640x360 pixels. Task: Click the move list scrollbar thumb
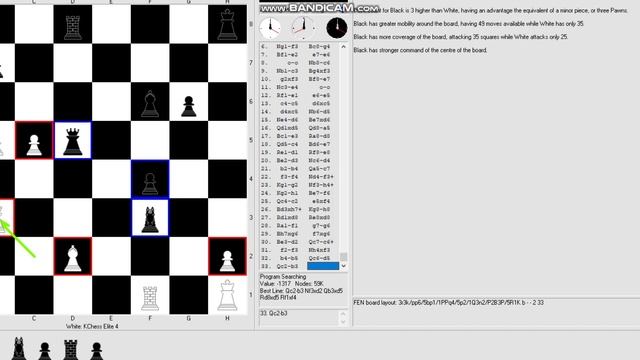point(343,257)
